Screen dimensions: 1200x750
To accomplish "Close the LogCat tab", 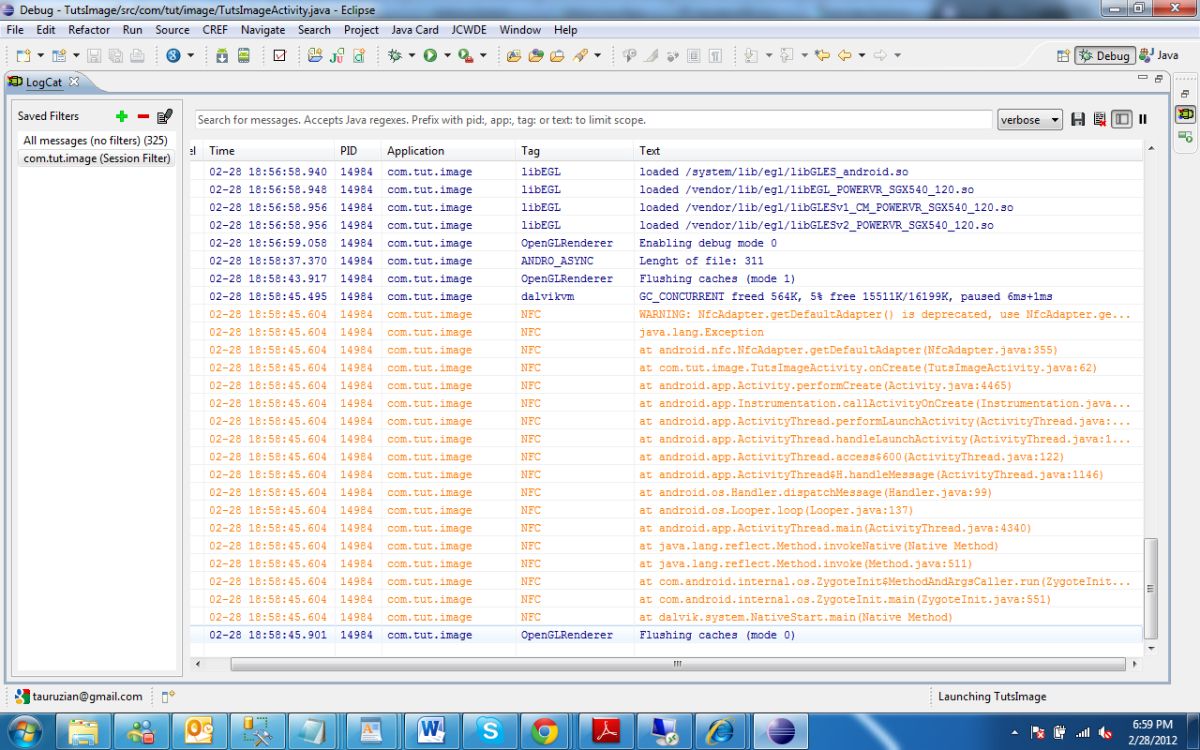I will click(73, 82).
